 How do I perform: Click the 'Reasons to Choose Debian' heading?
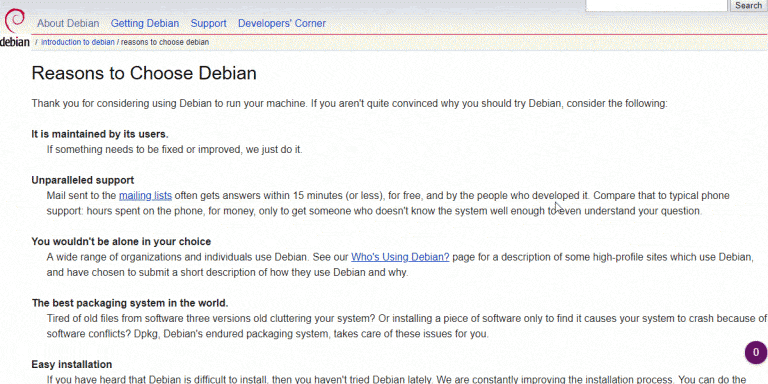[144, 73]
